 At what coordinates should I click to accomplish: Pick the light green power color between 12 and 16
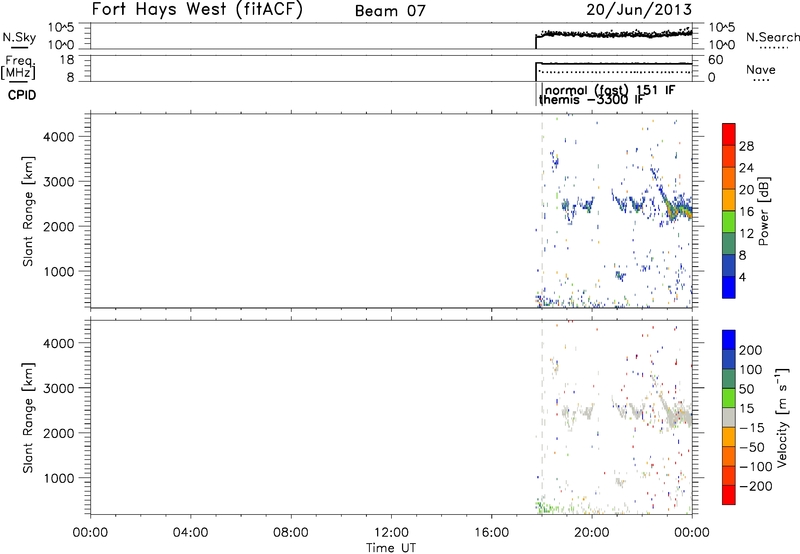(729, 222)
